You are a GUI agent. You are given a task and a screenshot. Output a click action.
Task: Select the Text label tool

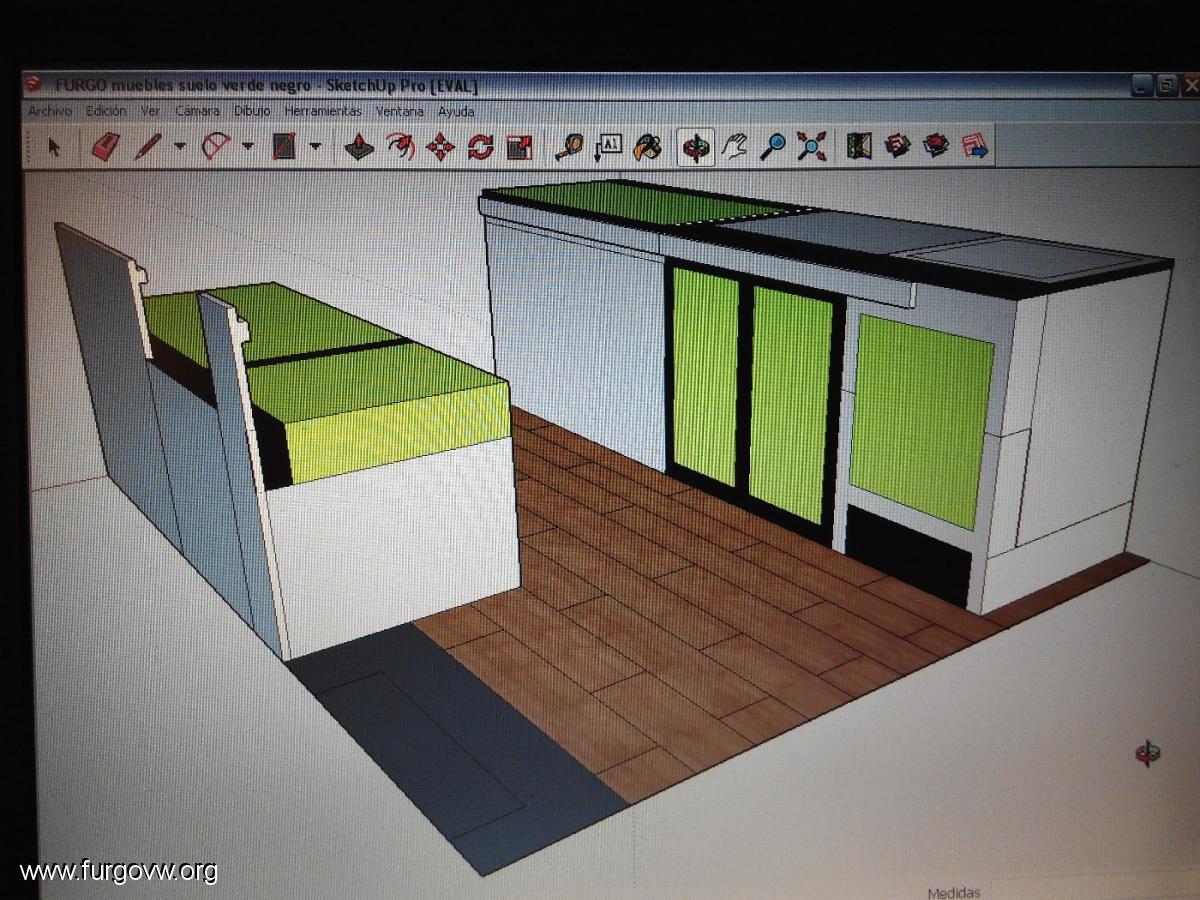[x=608, y=147]
